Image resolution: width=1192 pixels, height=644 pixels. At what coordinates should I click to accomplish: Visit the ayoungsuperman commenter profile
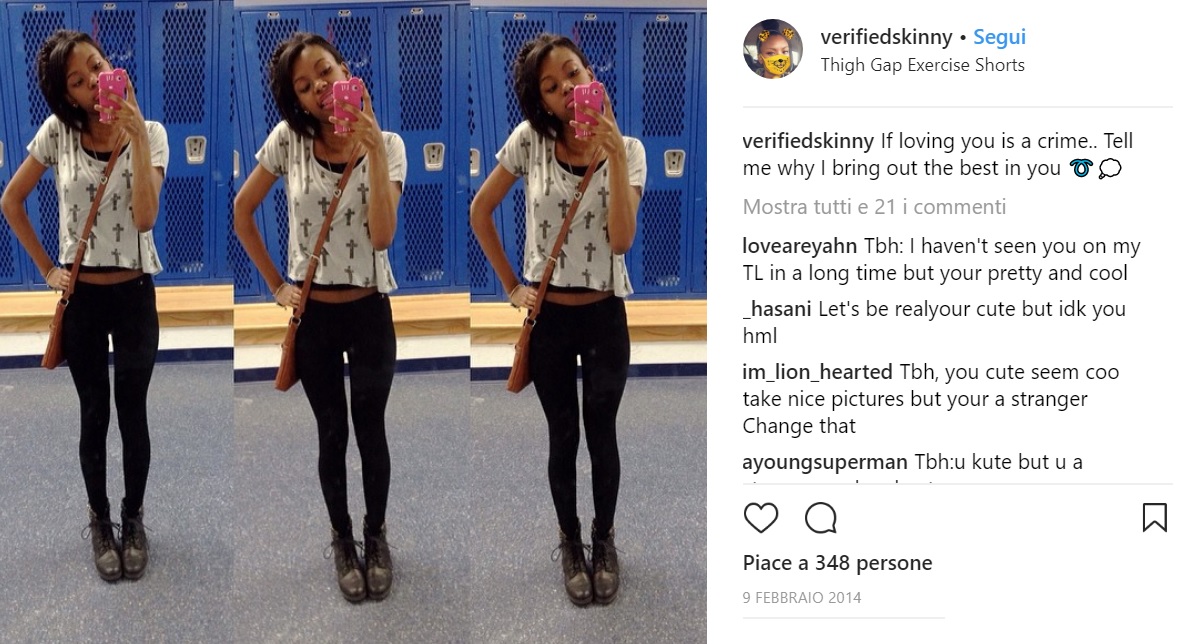(x=825, y=462)
